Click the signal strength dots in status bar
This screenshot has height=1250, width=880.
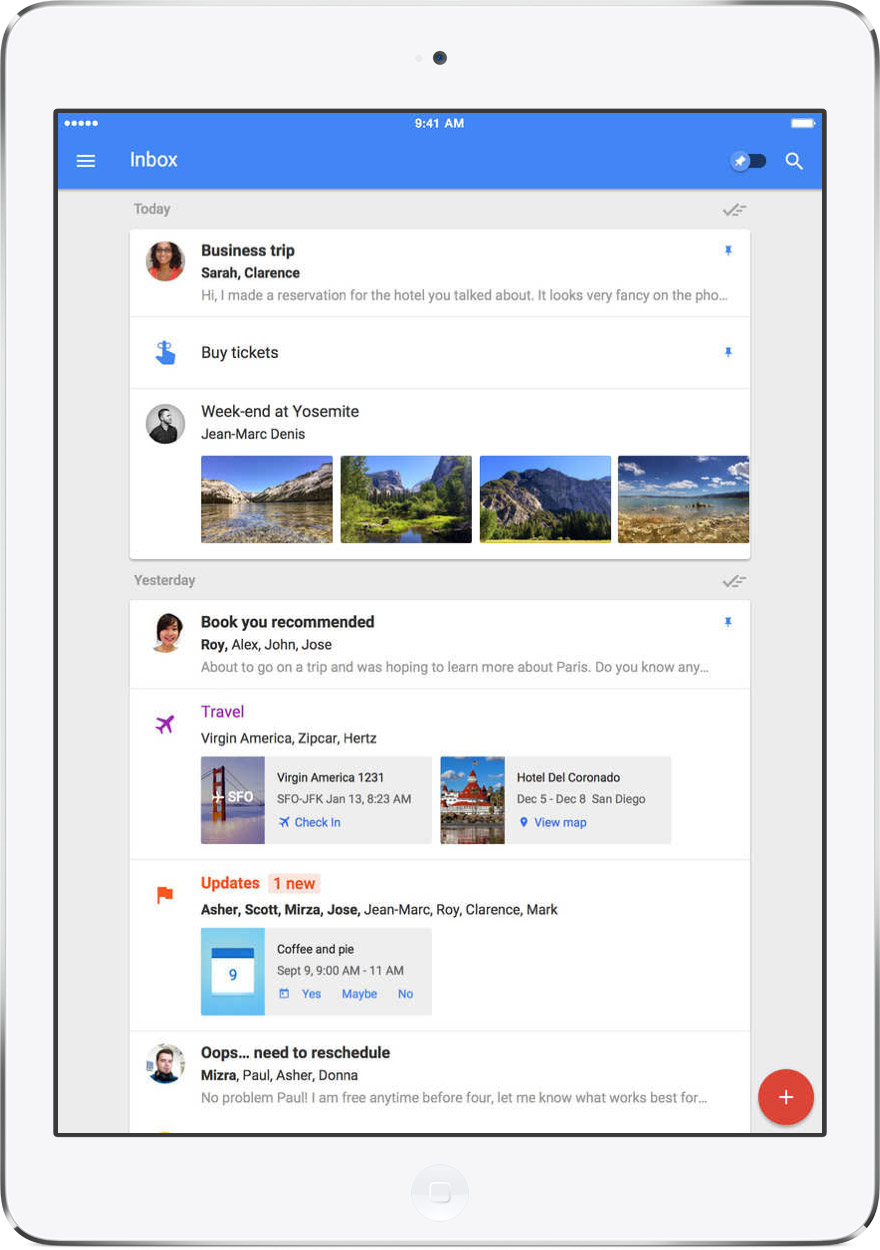tap(81, 123)
